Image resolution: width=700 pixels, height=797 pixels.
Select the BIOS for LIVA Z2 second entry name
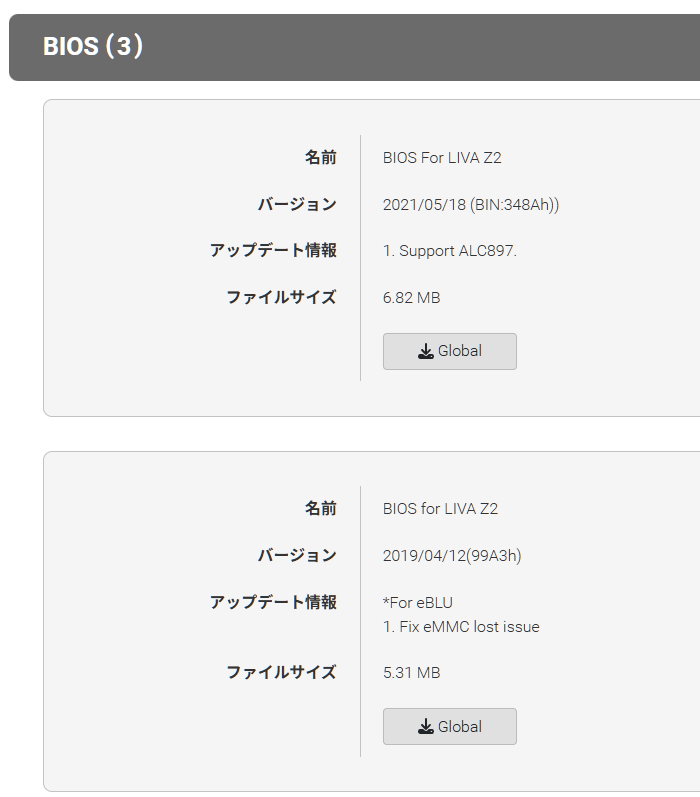(440, 509)
